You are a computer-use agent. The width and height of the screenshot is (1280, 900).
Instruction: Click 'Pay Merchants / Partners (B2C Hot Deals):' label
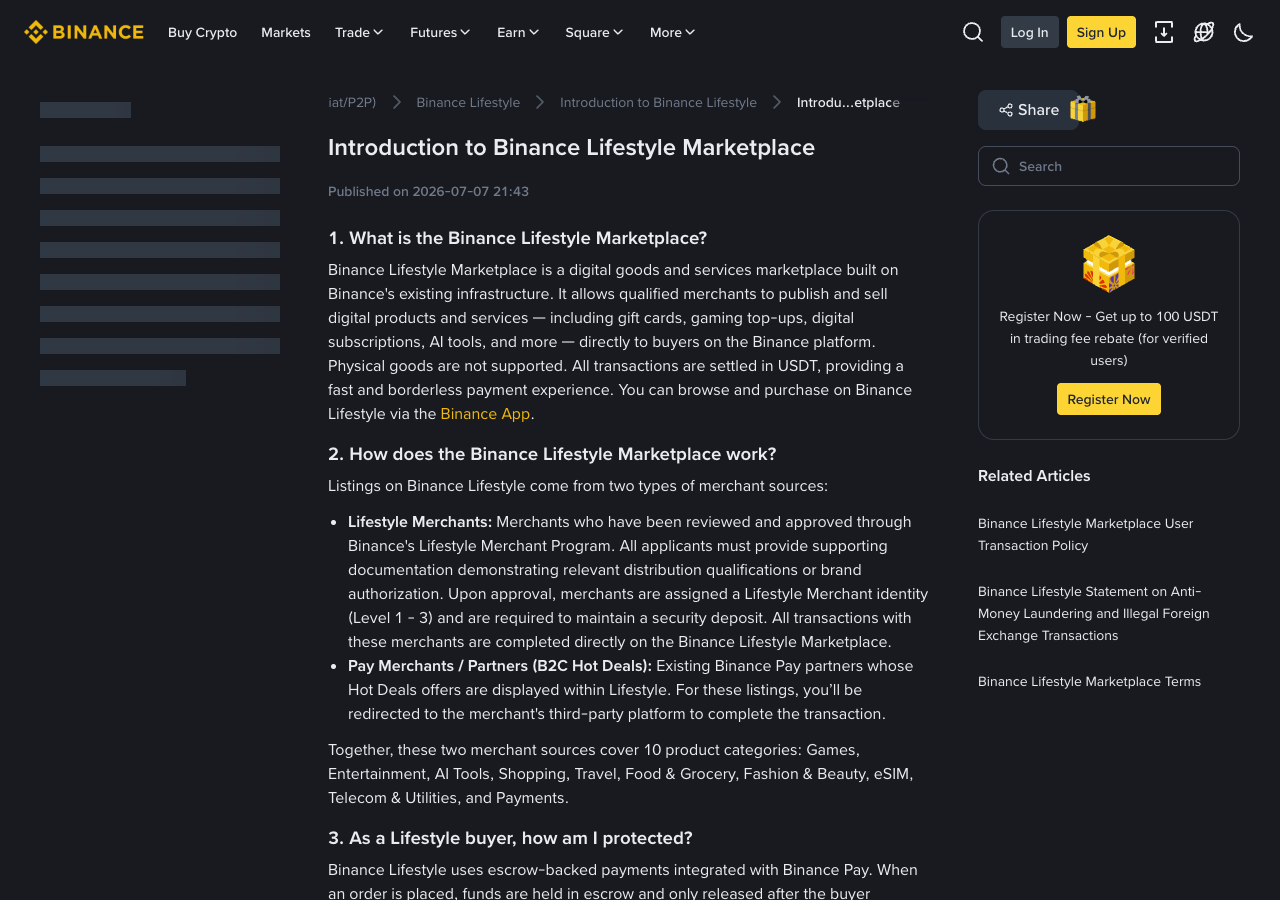(500, 666)
